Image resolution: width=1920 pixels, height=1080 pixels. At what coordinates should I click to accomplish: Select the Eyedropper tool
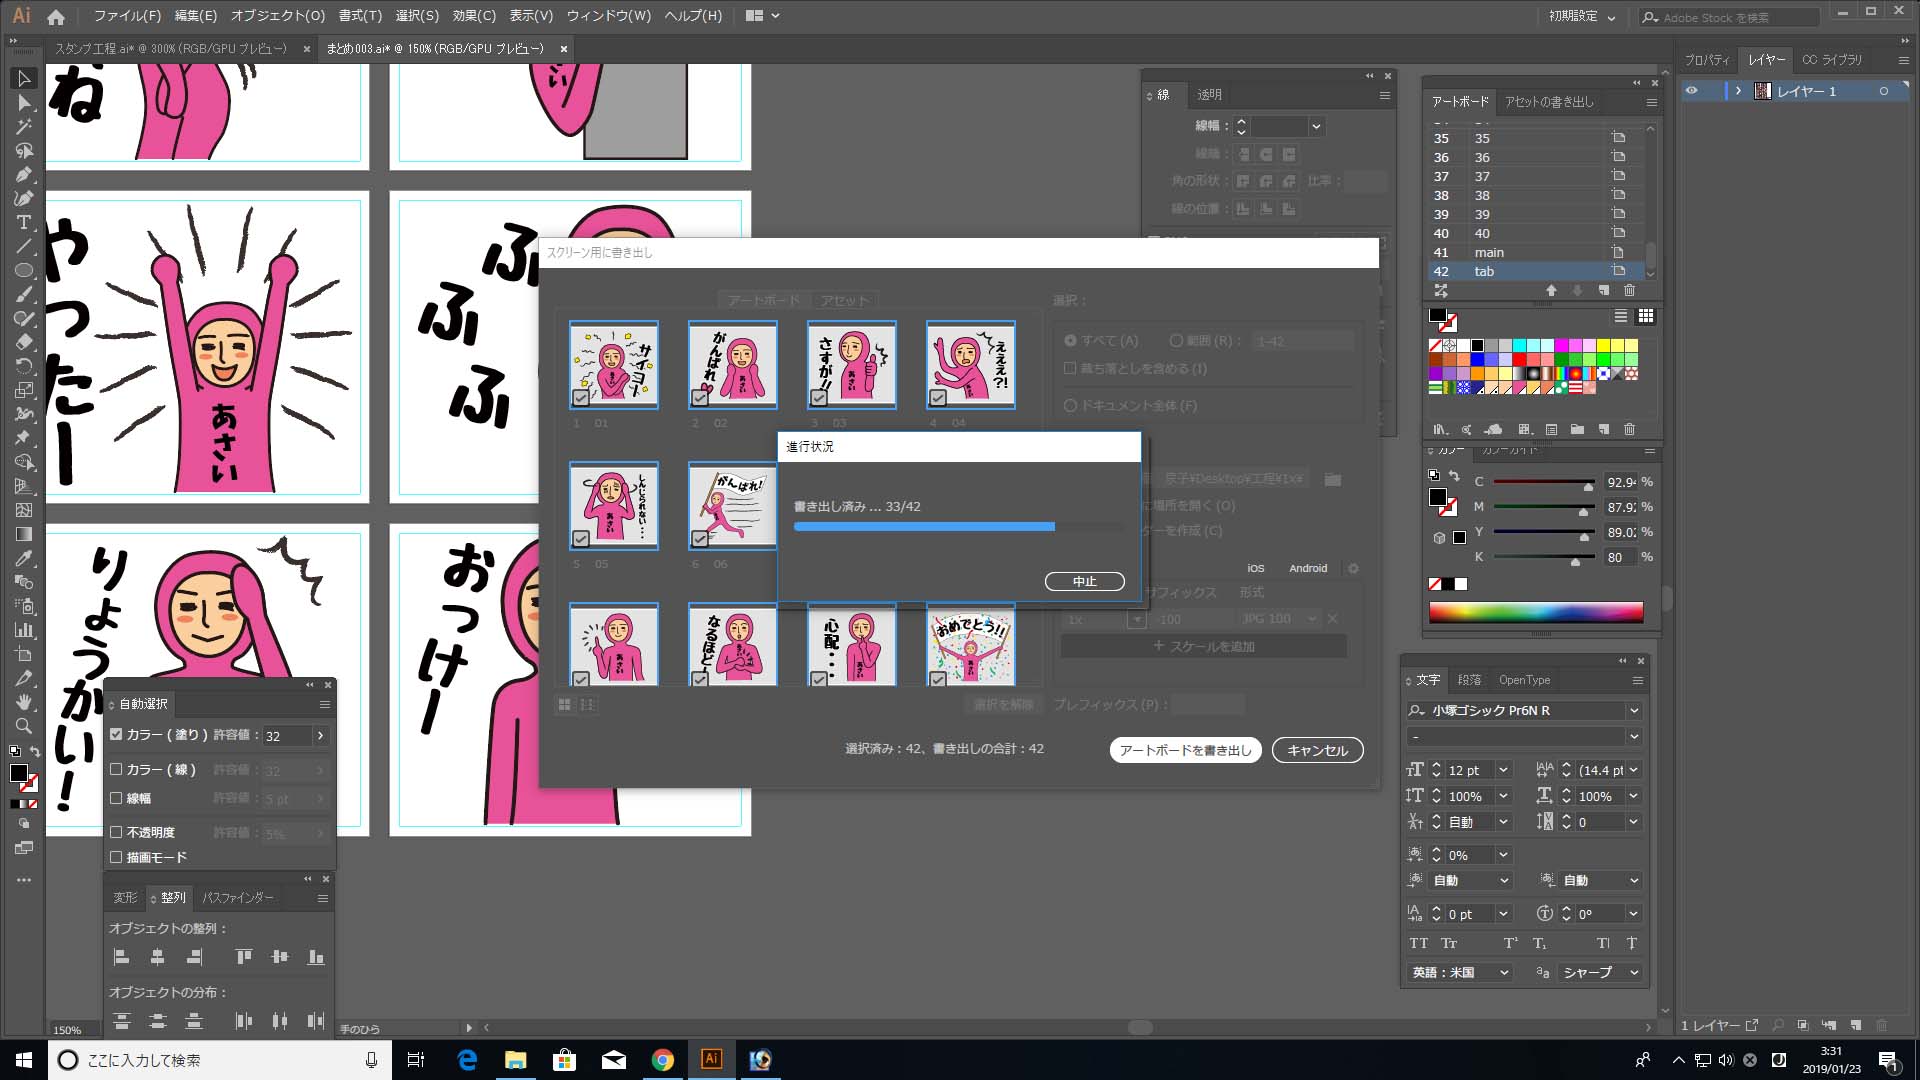click(x=24, y=558)
